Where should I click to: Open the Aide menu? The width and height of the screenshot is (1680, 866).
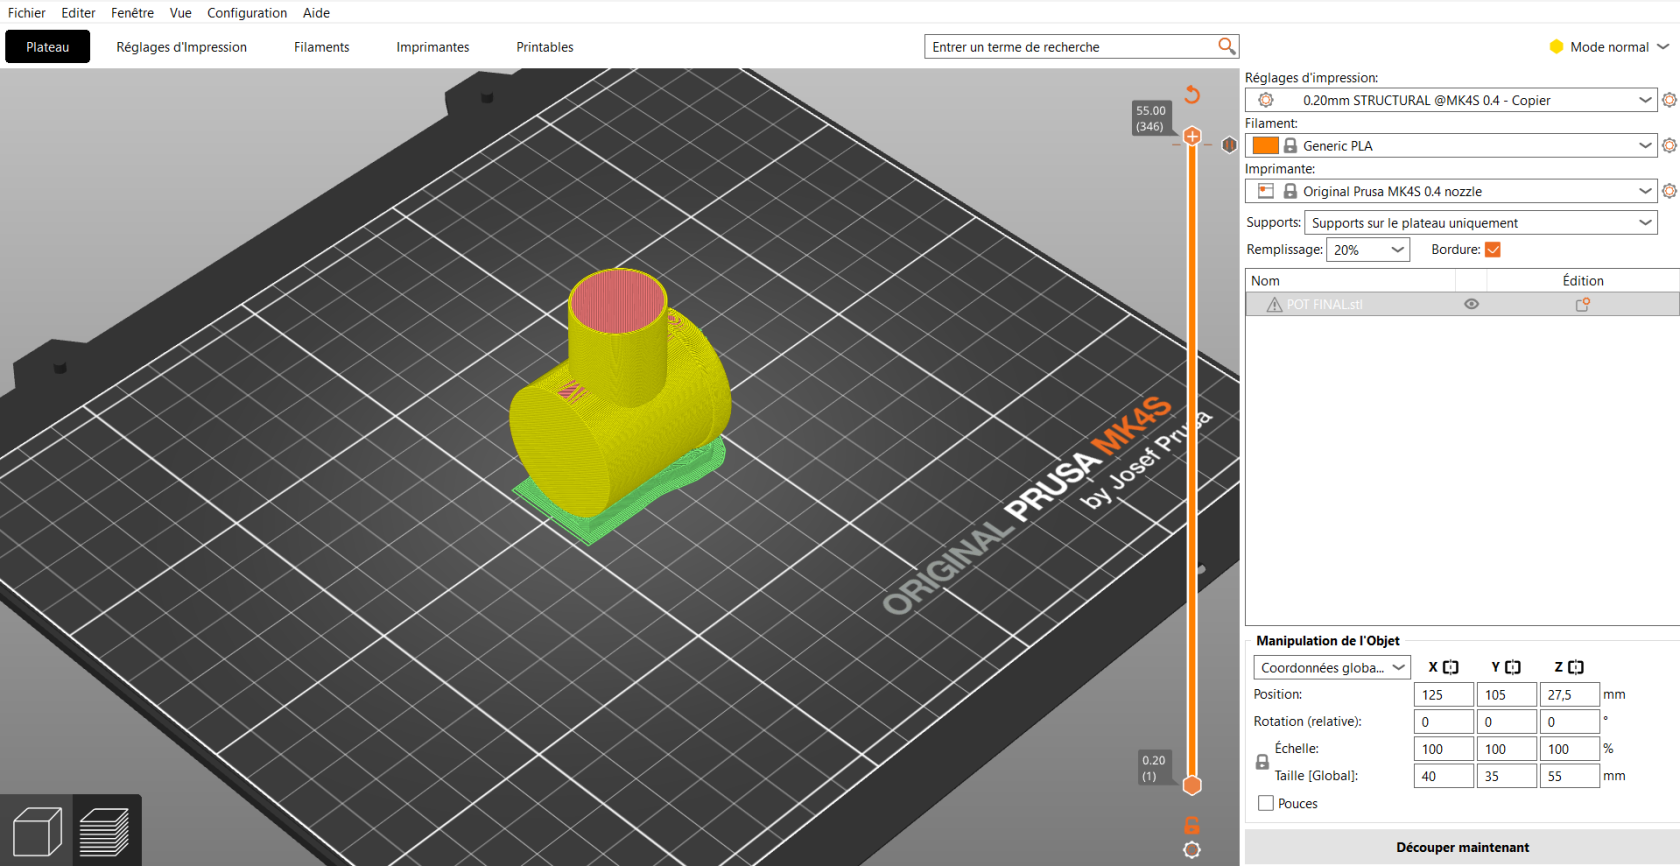(316, 13)
